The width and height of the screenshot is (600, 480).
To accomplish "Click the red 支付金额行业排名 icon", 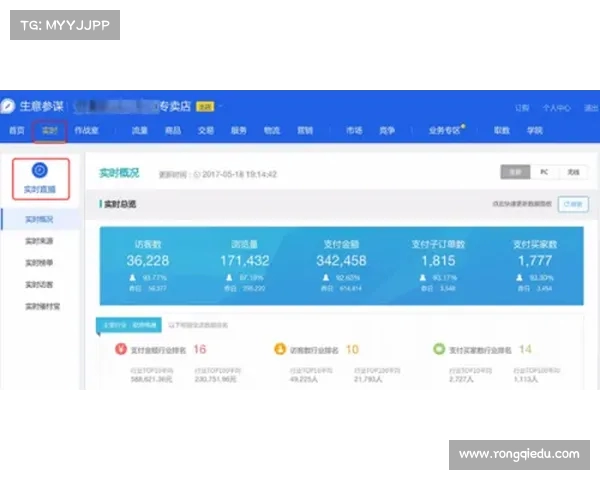I will click(x=122, y=350).
